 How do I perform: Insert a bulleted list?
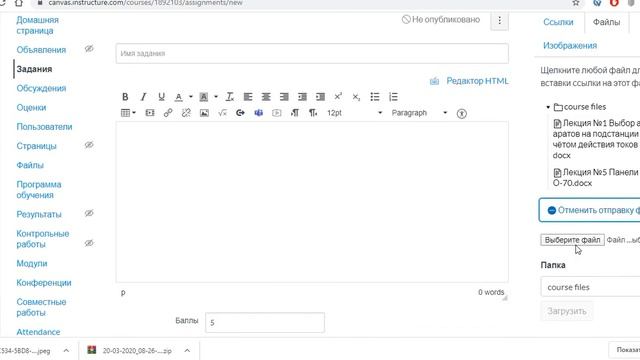[375, 97]
